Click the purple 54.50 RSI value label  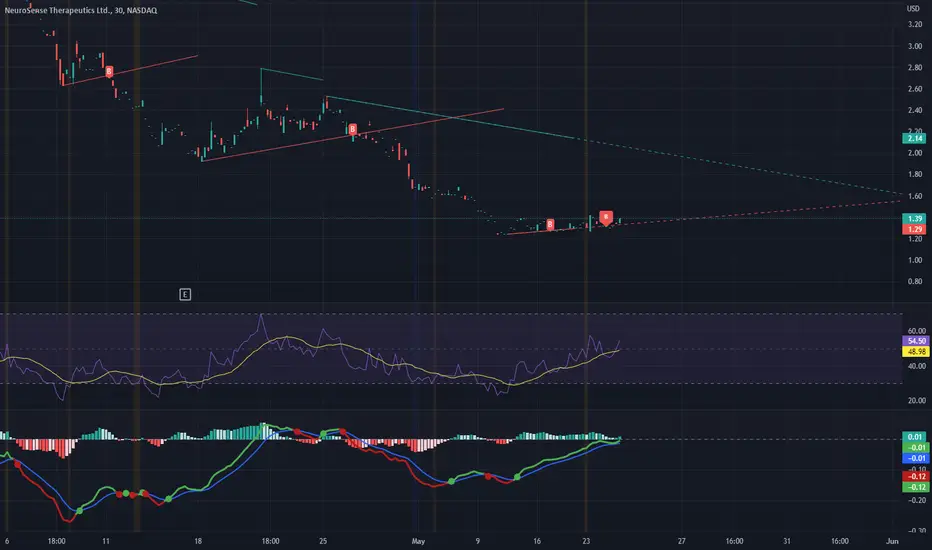(914, 341)
